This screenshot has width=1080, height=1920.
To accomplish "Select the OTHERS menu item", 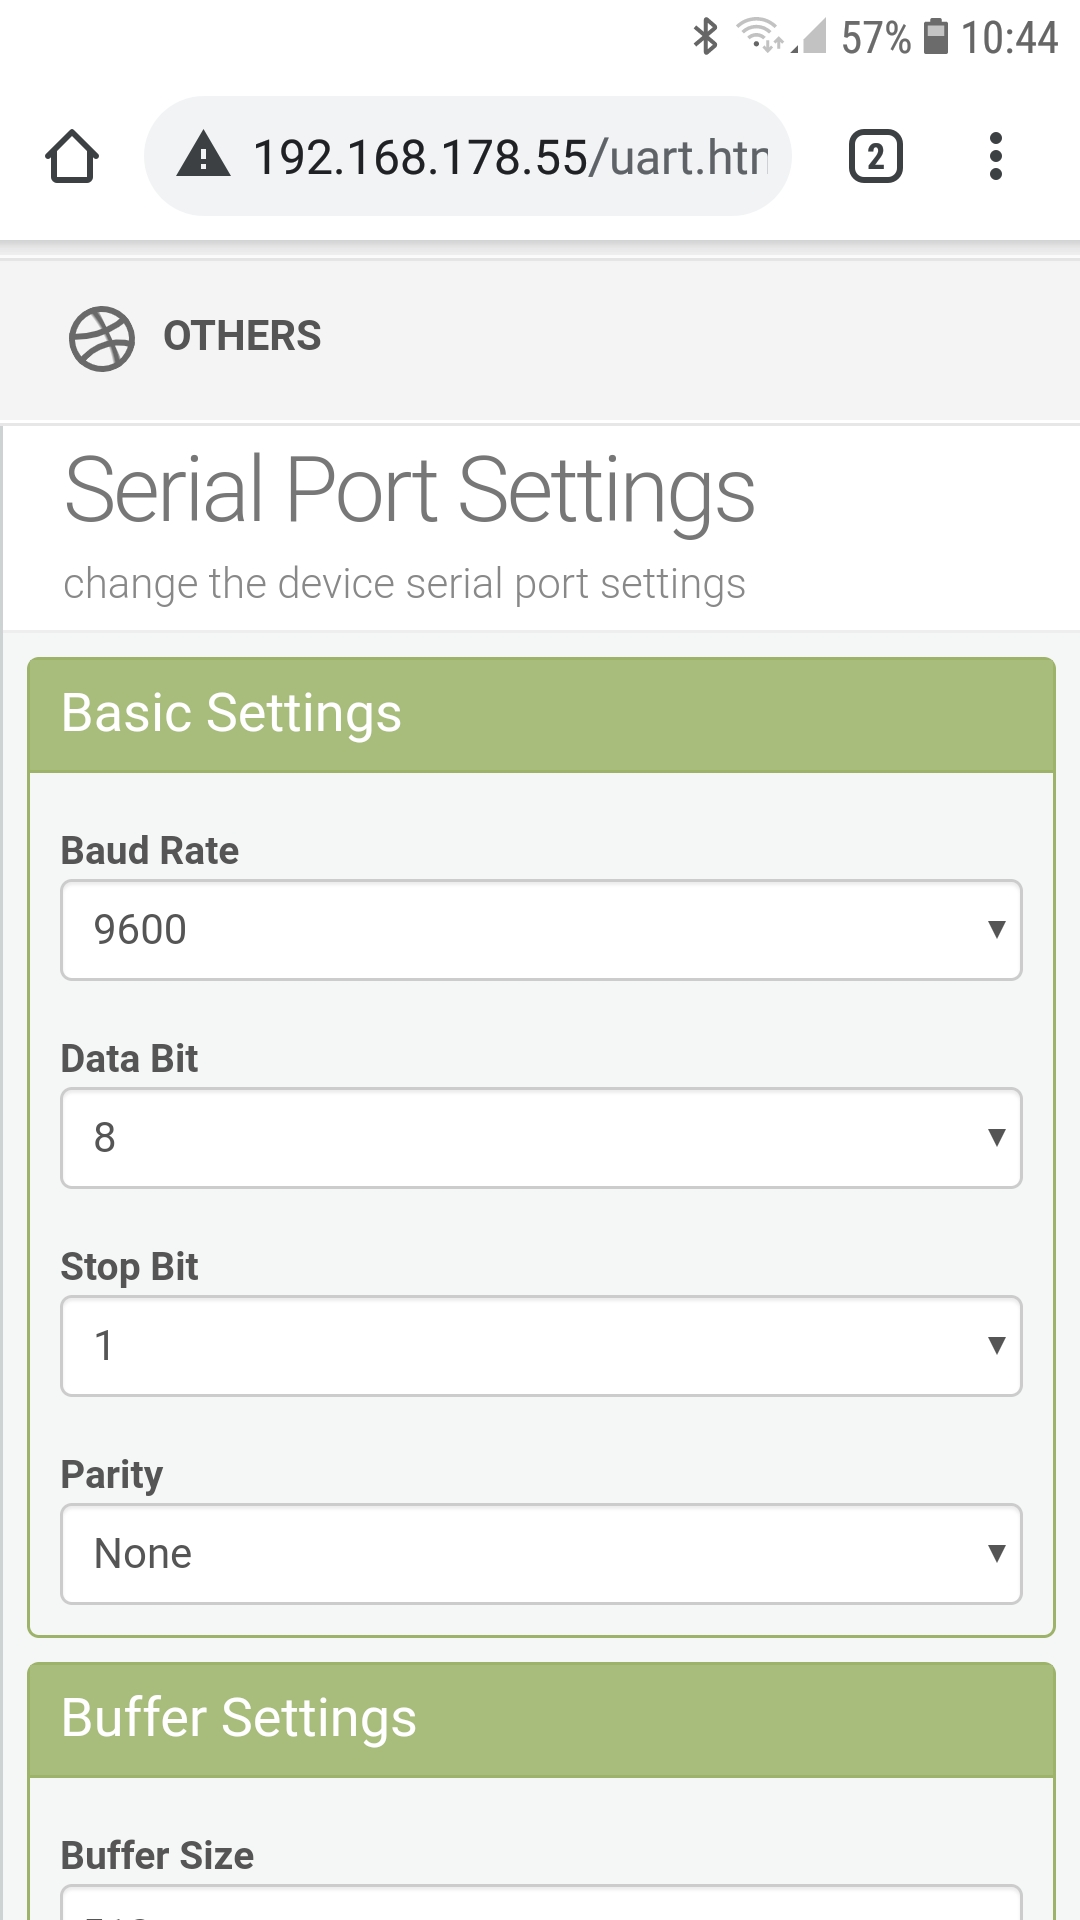I will 242,336.
